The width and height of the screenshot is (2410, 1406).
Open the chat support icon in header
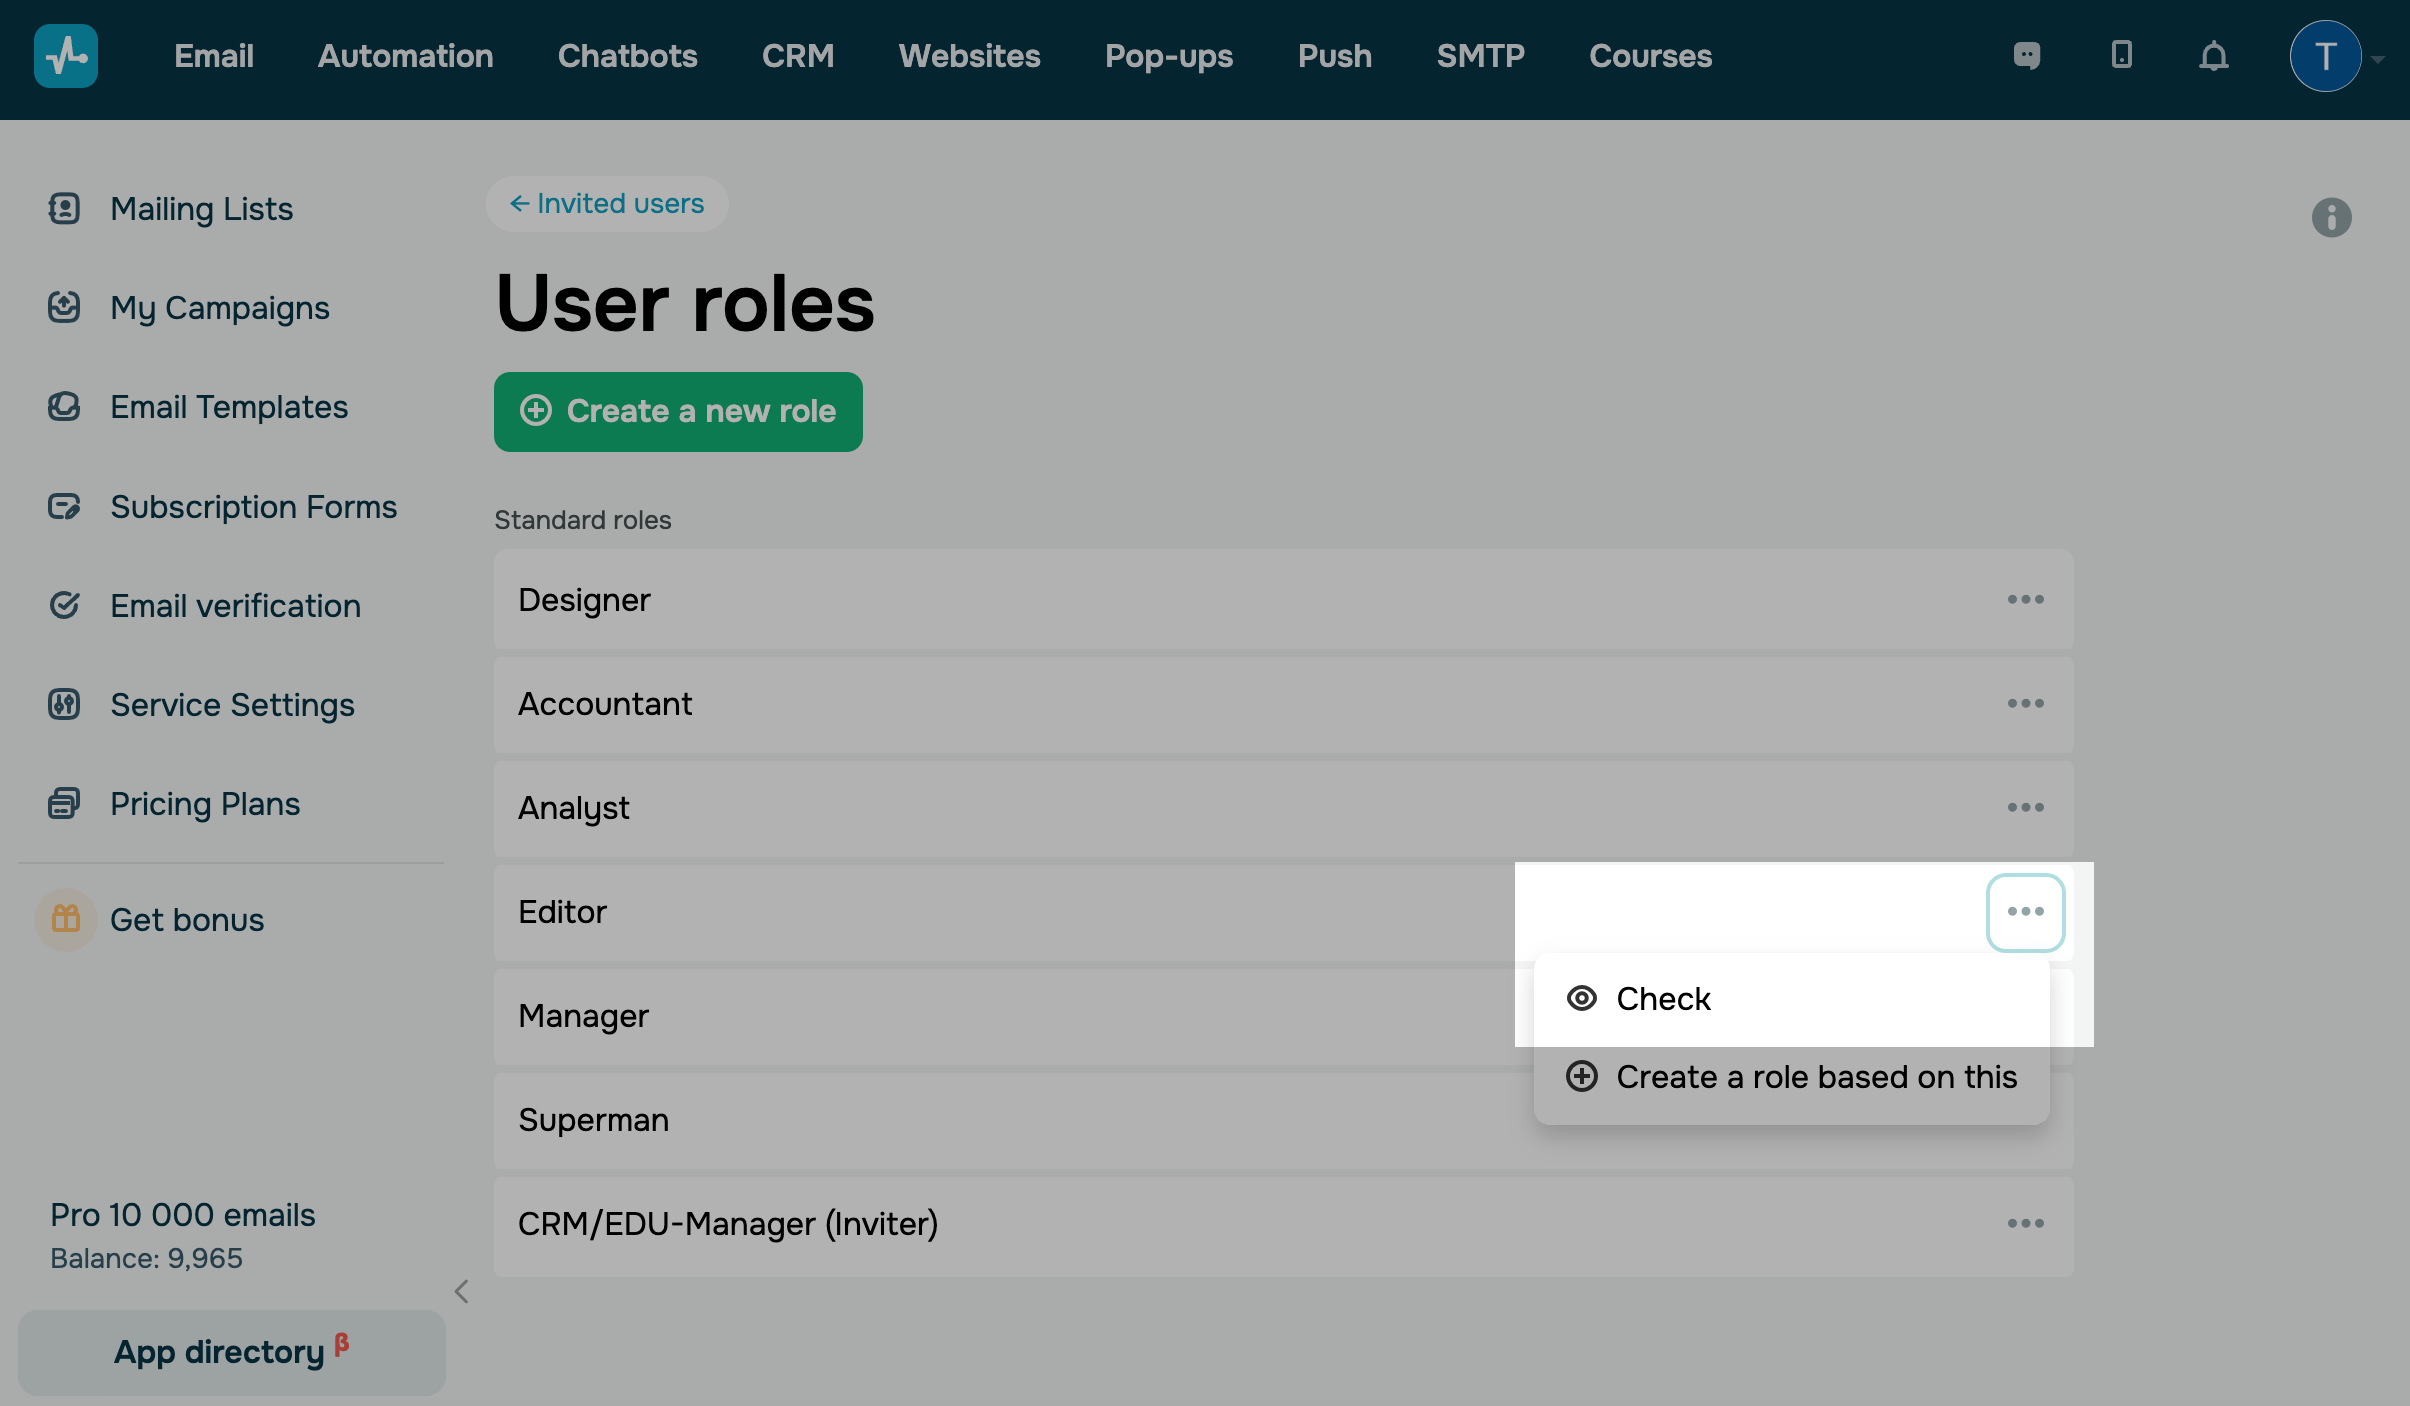(2026, 56)
